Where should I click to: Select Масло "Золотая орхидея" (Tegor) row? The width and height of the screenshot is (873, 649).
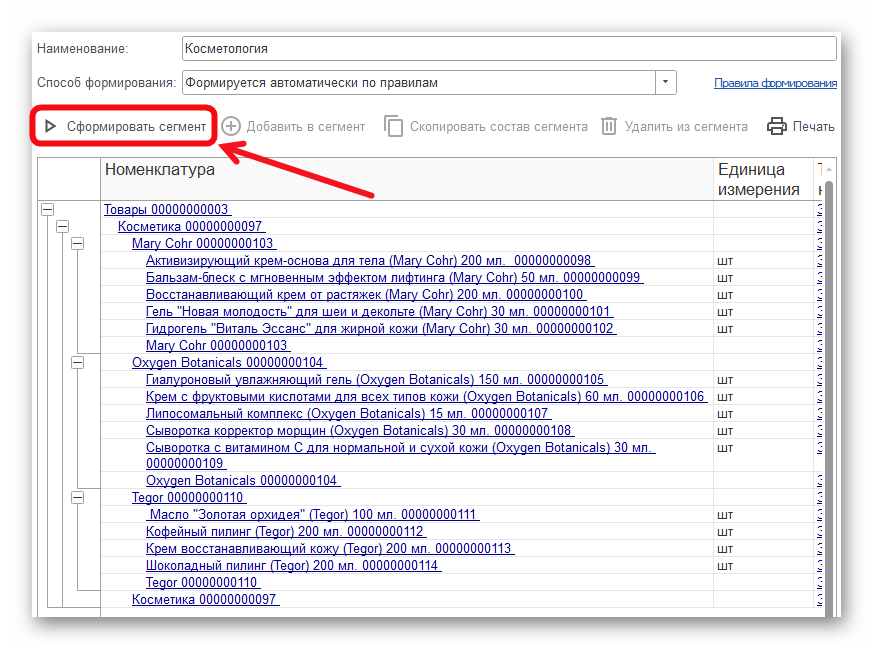coord(313,515)
